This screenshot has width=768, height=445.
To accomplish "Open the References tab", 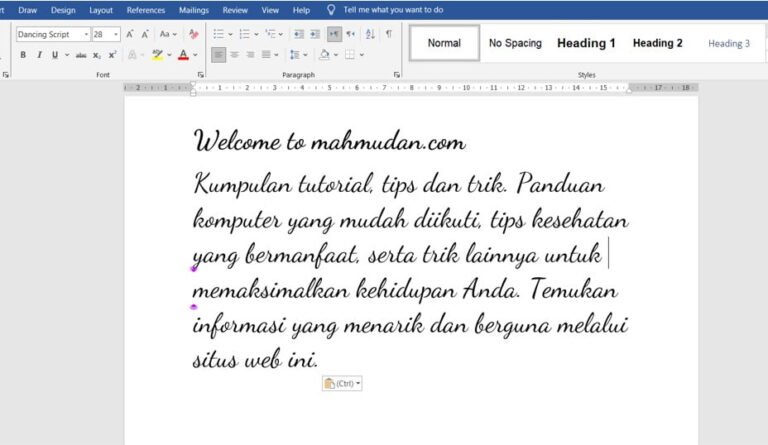I will pos(145,10).
